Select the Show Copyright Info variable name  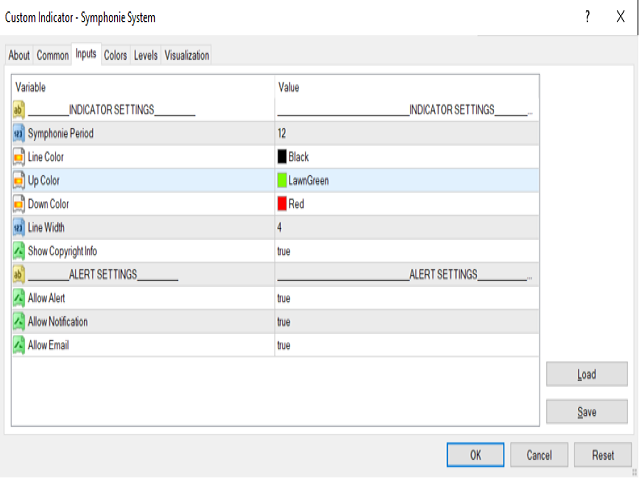[62, 251]
